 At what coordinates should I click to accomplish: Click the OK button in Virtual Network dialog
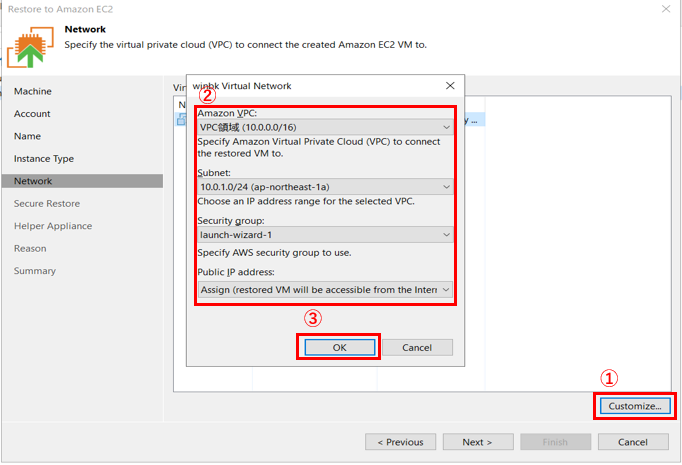339,347
